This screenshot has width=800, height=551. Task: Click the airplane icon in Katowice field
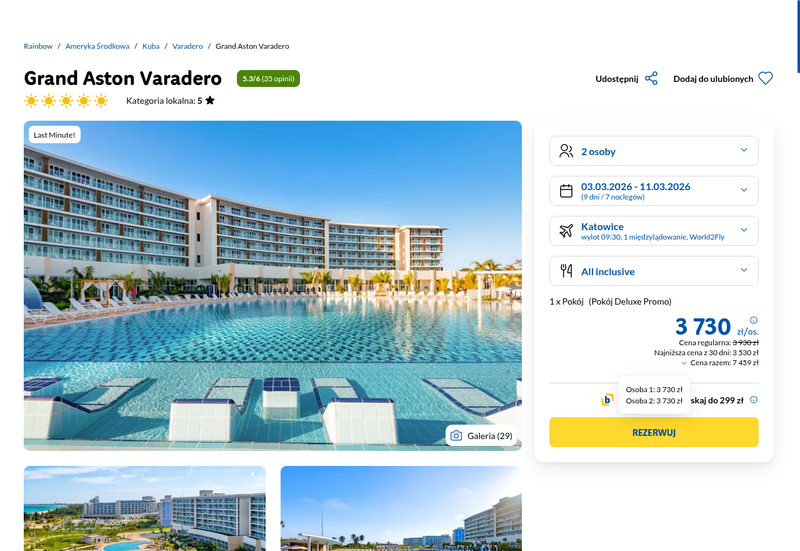tap(566, 231)
